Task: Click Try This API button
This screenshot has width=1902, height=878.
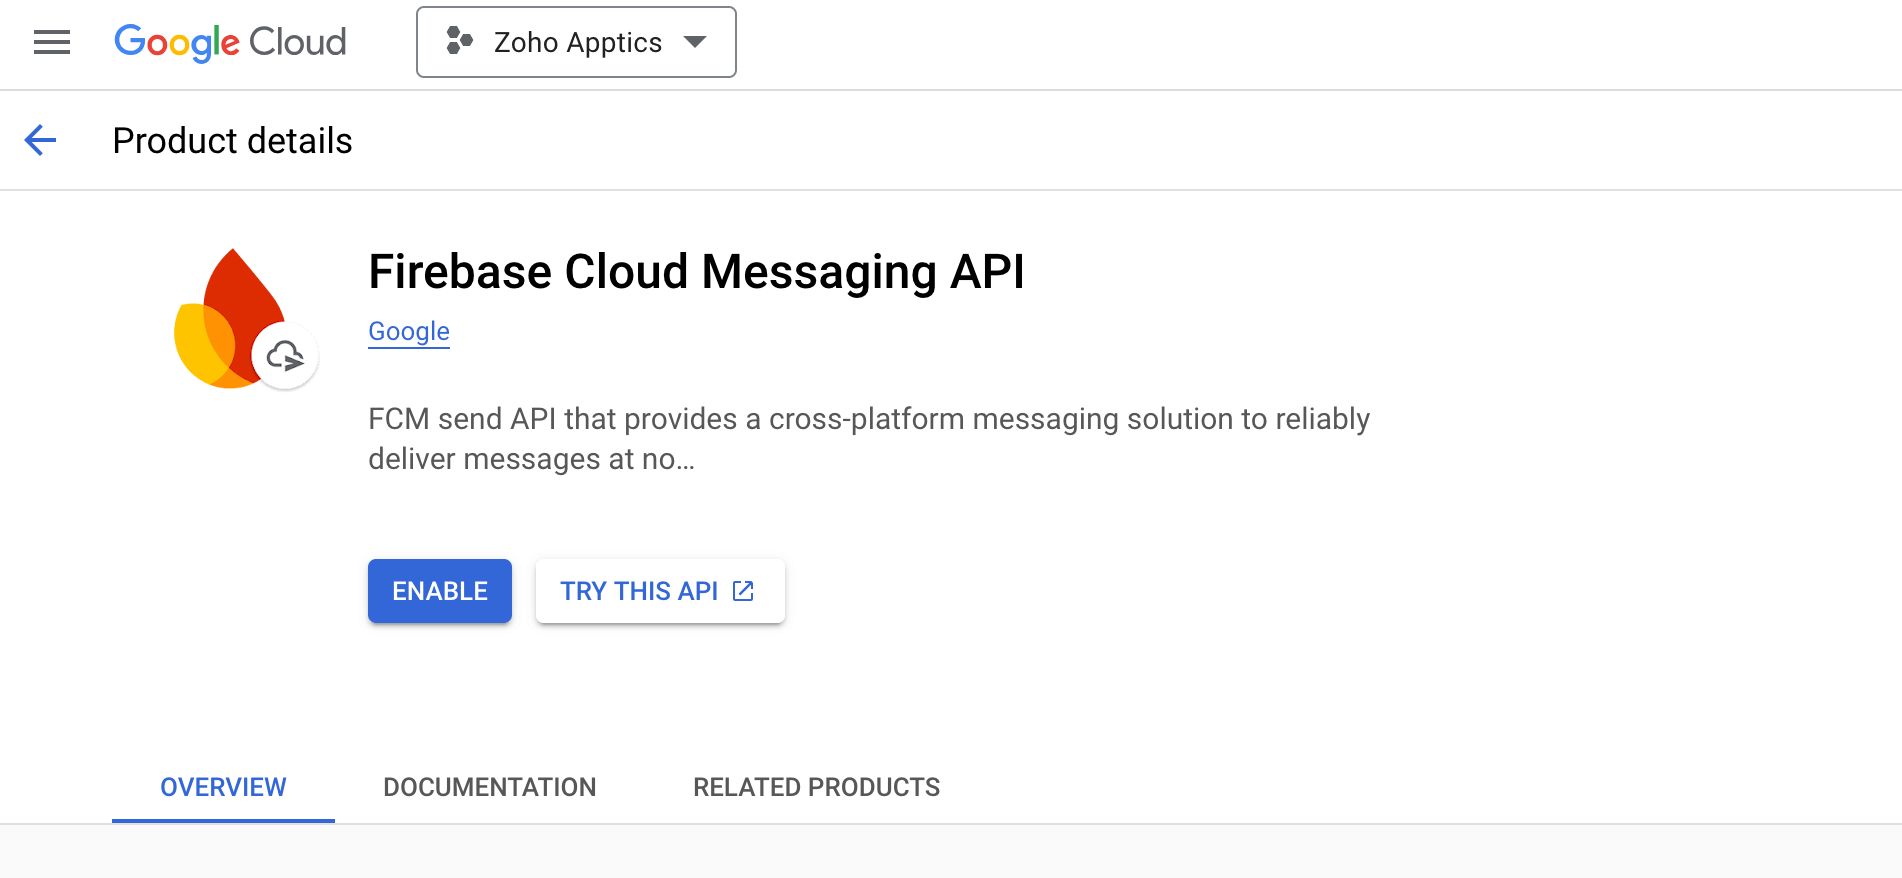Action: coord(660,591)
